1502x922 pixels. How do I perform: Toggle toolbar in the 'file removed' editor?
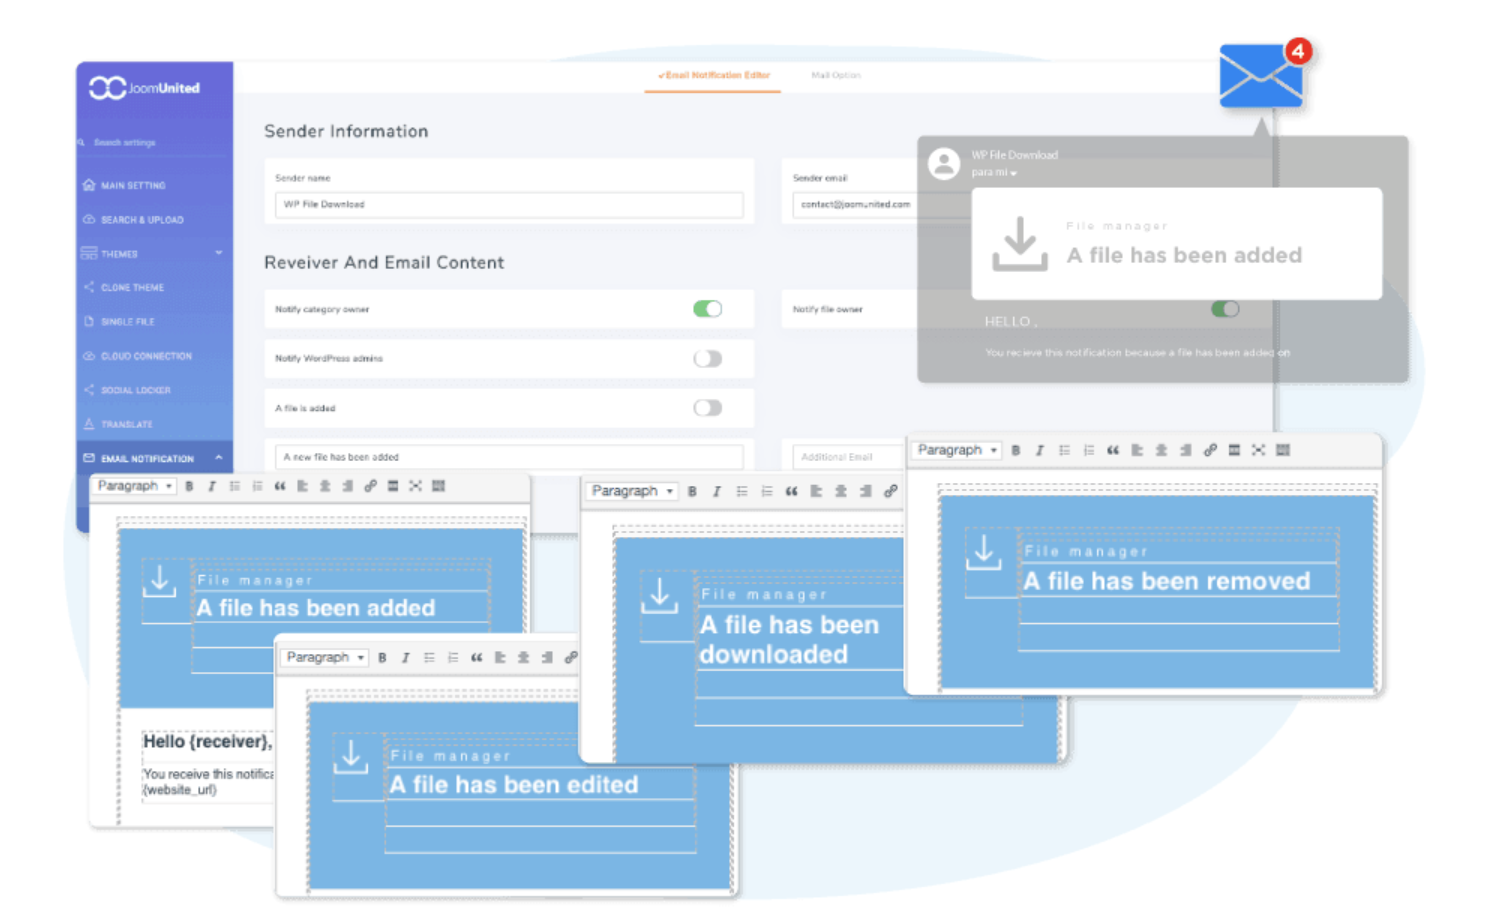coord(1283,451)
